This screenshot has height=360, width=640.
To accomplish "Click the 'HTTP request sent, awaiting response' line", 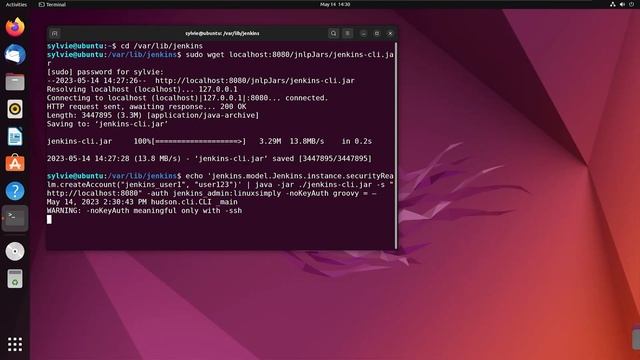I will pos(147,107).
